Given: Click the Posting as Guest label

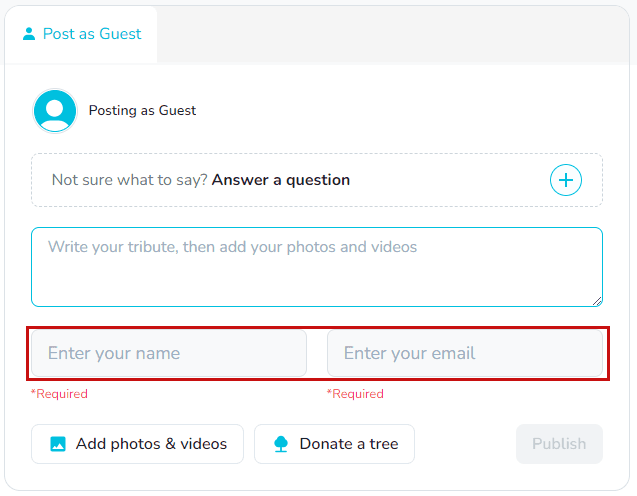Looking at the screenshot, I should [142, 111].
